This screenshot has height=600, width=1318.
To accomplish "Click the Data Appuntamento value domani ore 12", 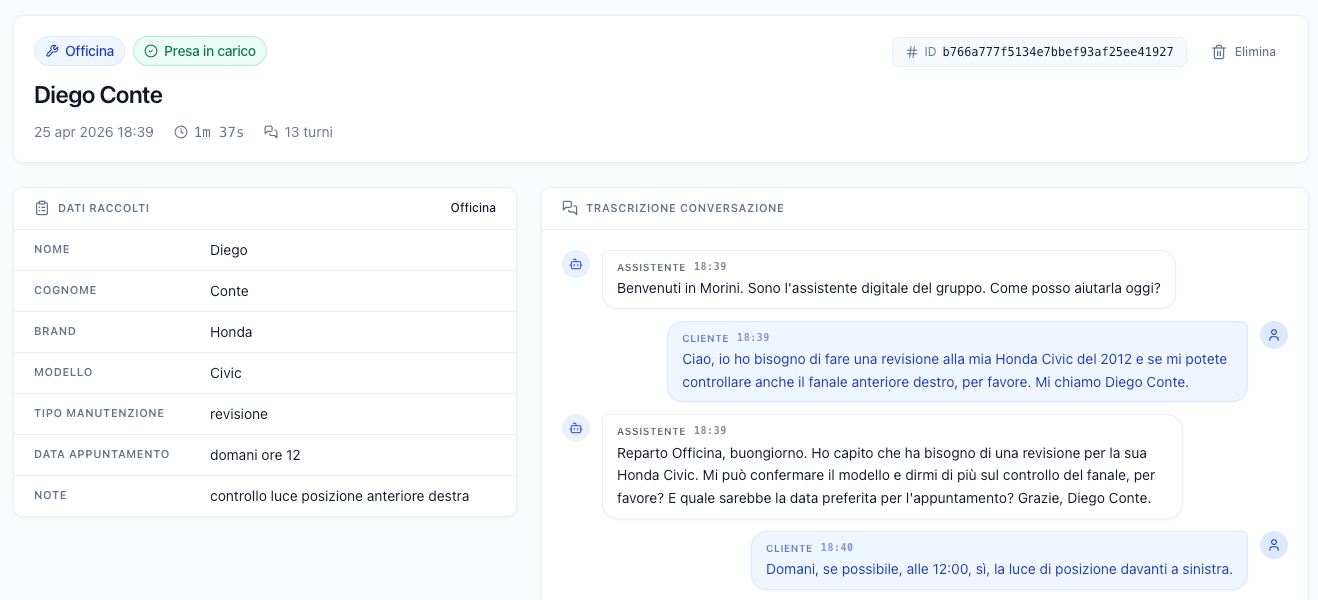I will pyautogui.click(x=255, y=455).
